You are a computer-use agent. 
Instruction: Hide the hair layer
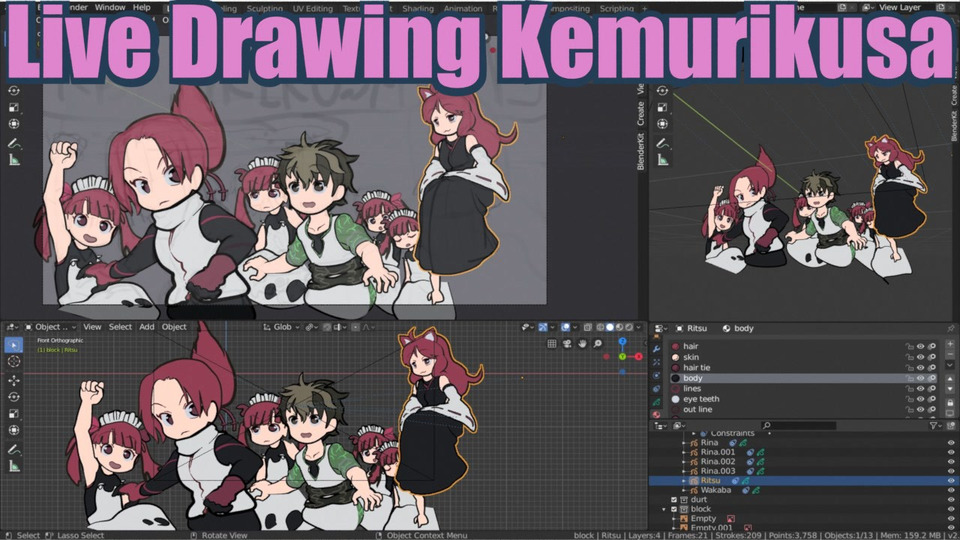(x=920, y=347)
